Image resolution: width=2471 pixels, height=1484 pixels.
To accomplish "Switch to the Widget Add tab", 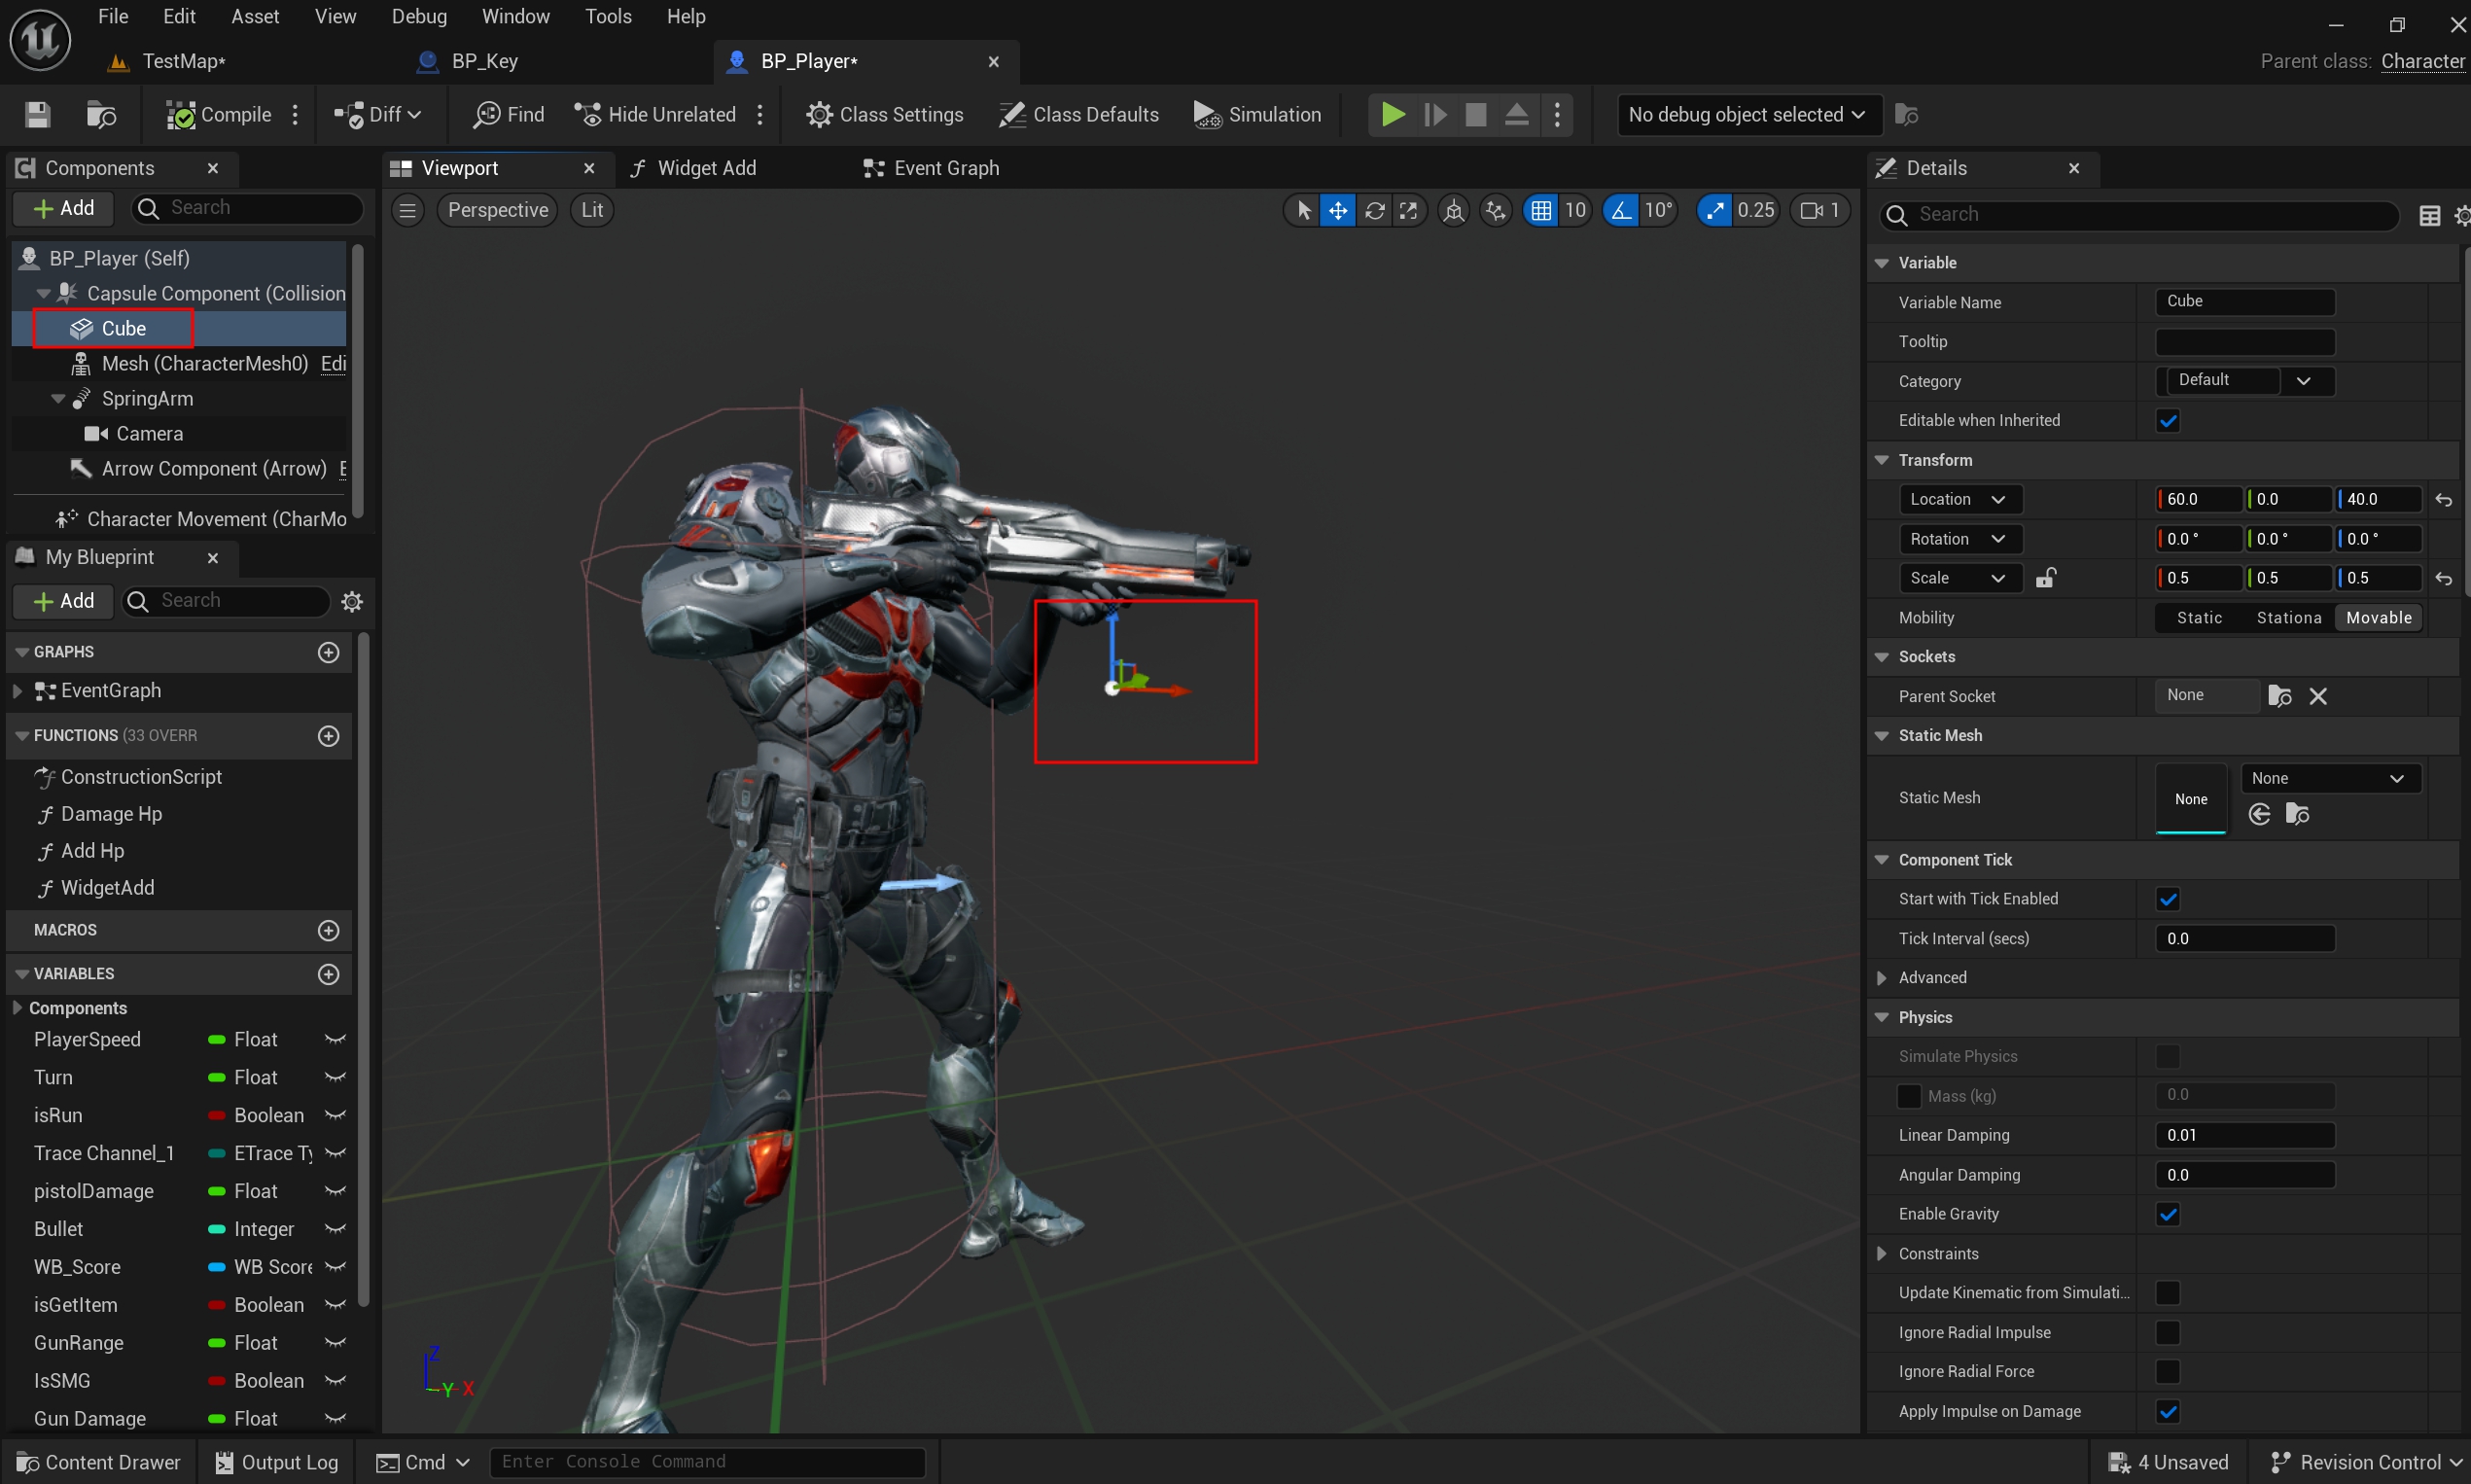I will (692, 168).
